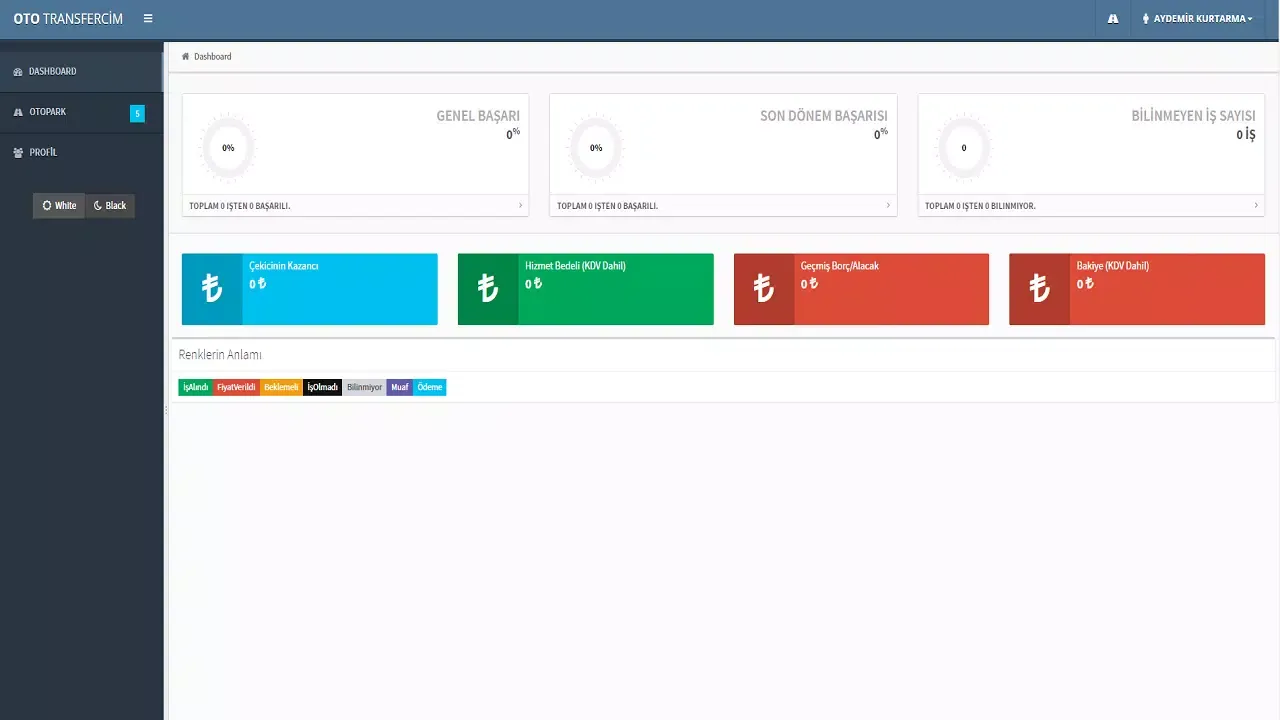Expand BİLİNMEYEN İŞ SAYISI footer arrow

click(x=1256, y=205)
